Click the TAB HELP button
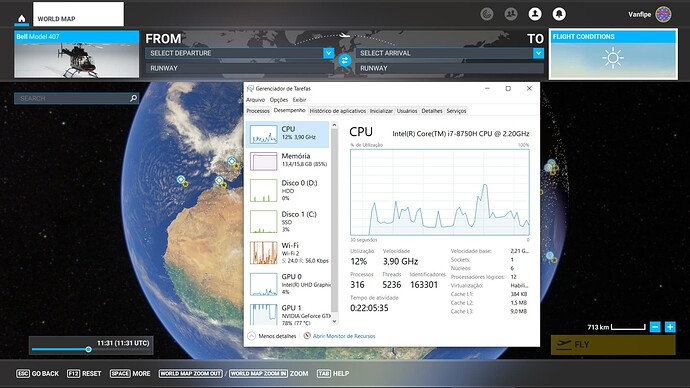This screenshot has height=388, width=690. click(333, 373)
